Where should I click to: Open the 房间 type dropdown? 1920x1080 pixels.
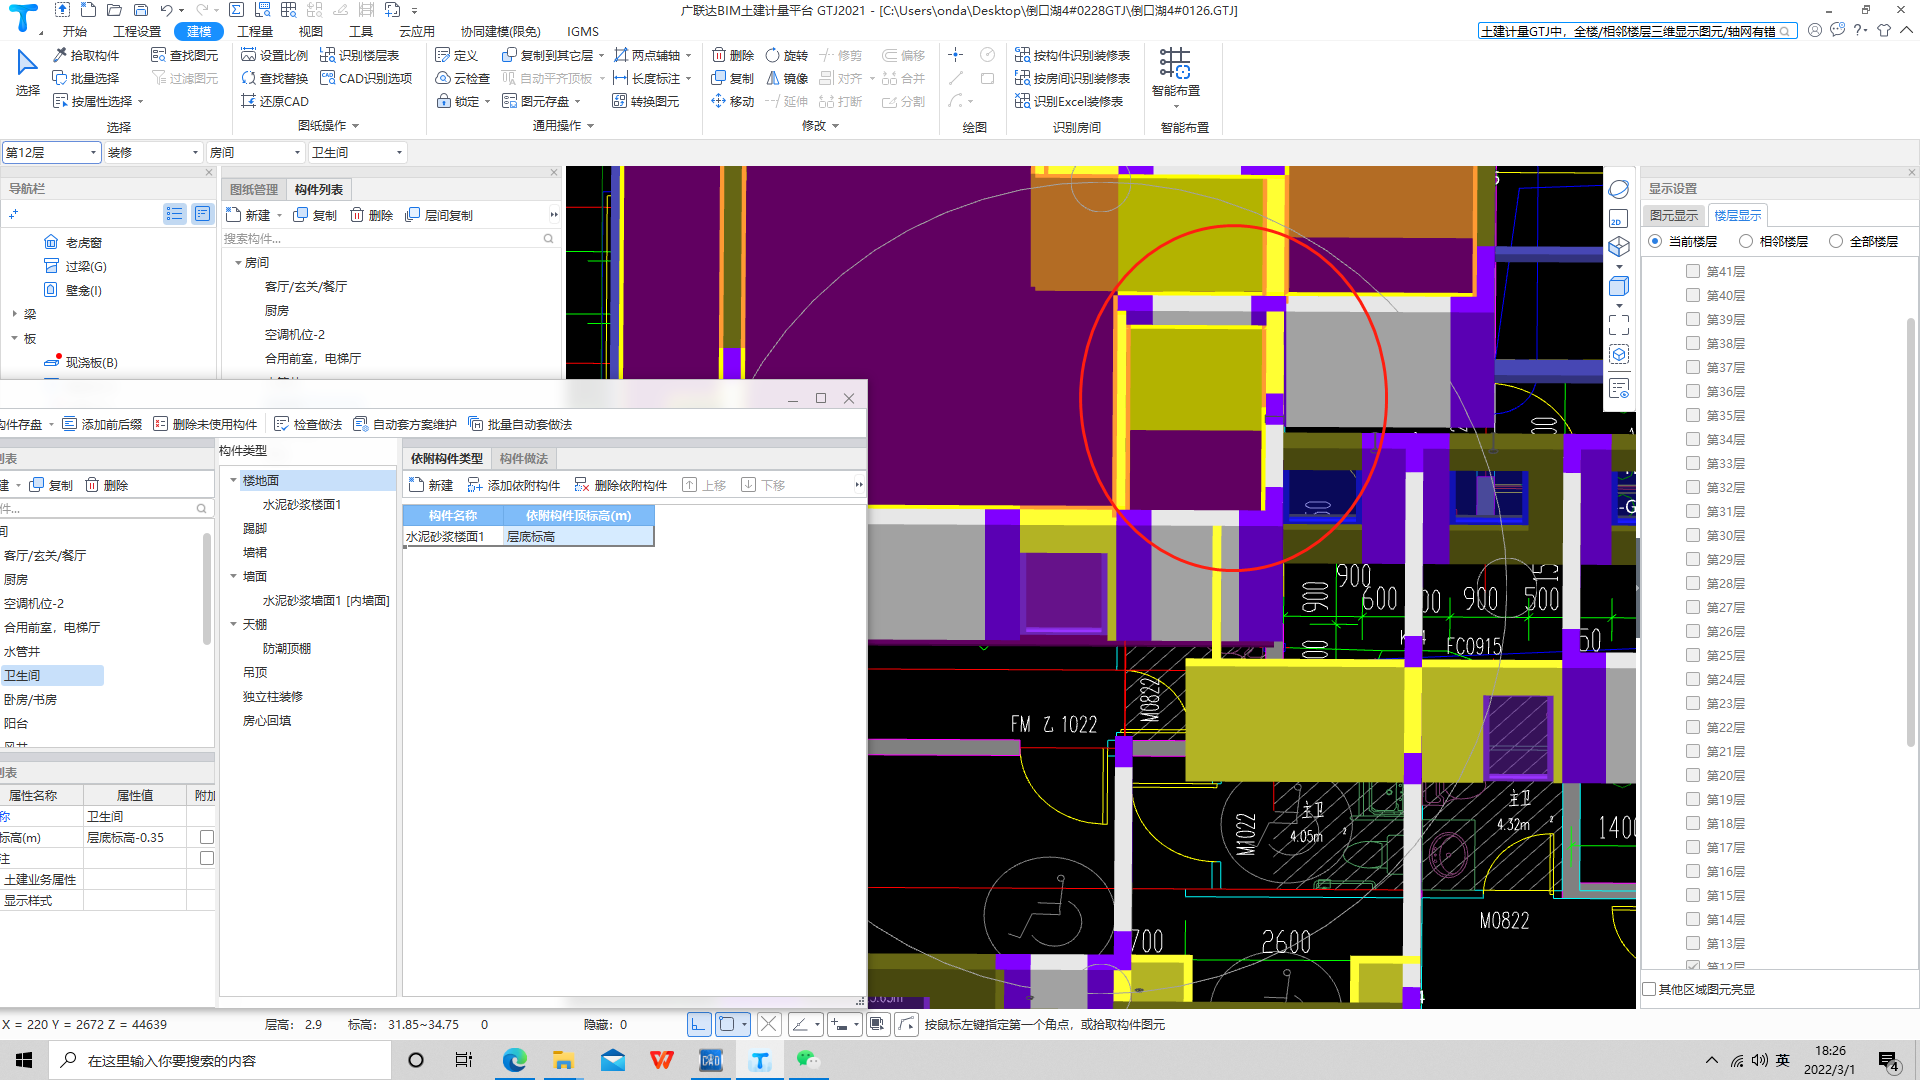point(256,152)
